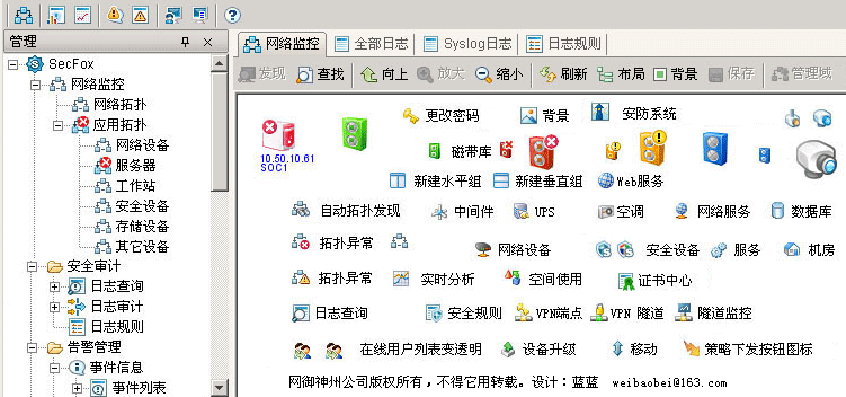Click the 更改密码 key icon
Screen dimensions: 846x397
pyautogui.click(x=411, y=115)
